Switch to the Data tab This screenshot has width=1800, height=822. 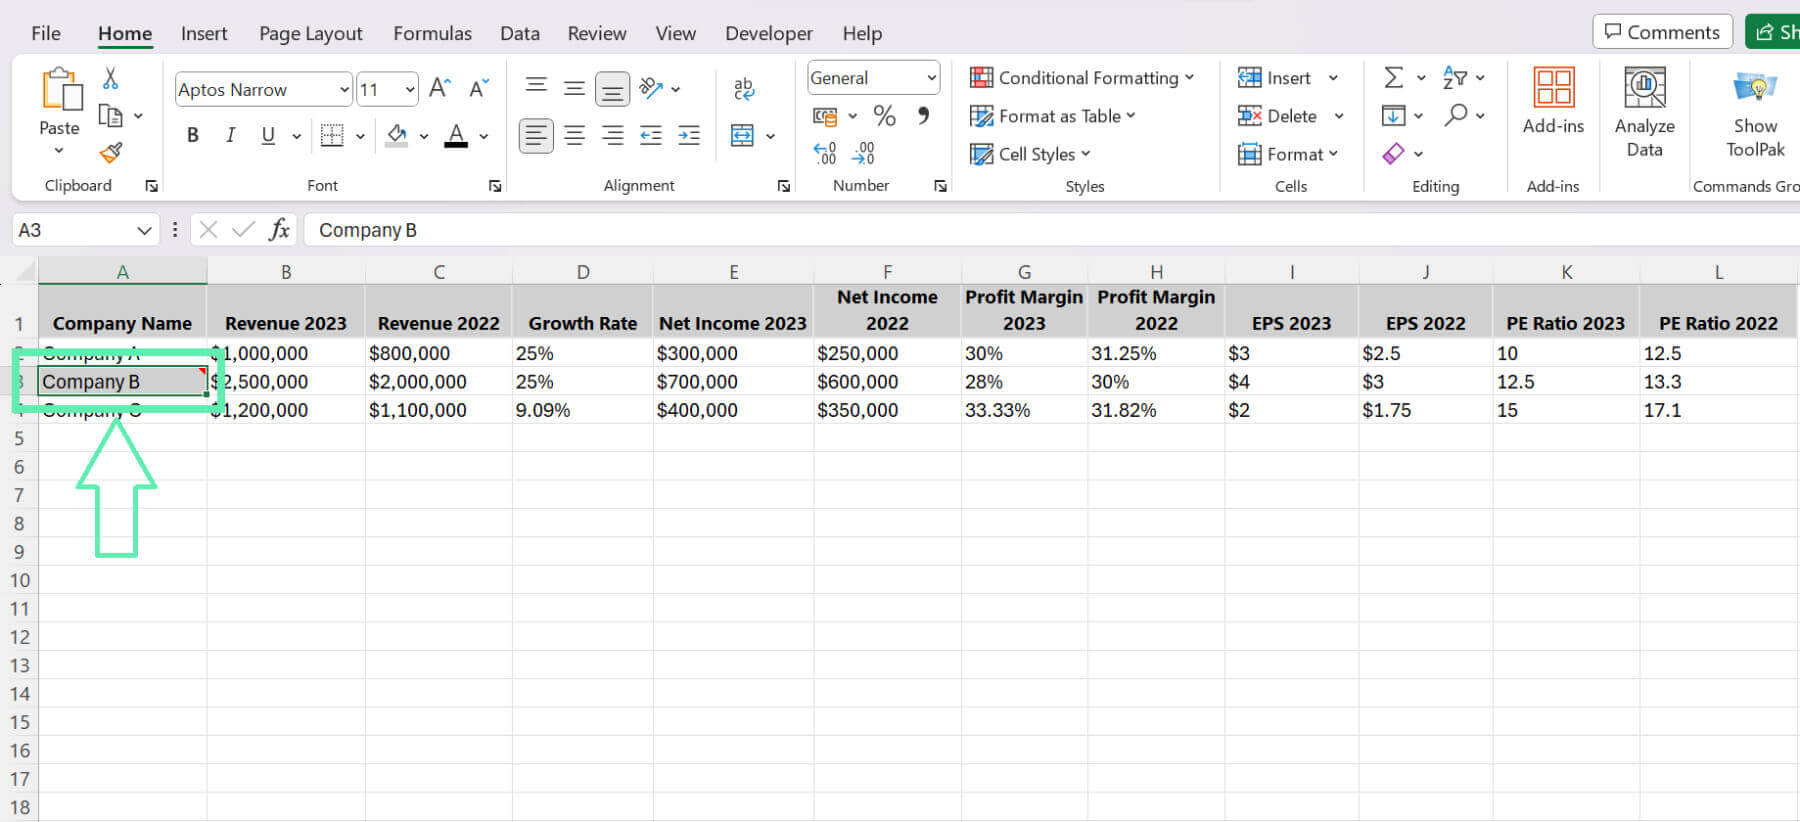pyautogui.click(x=520, y=33)
